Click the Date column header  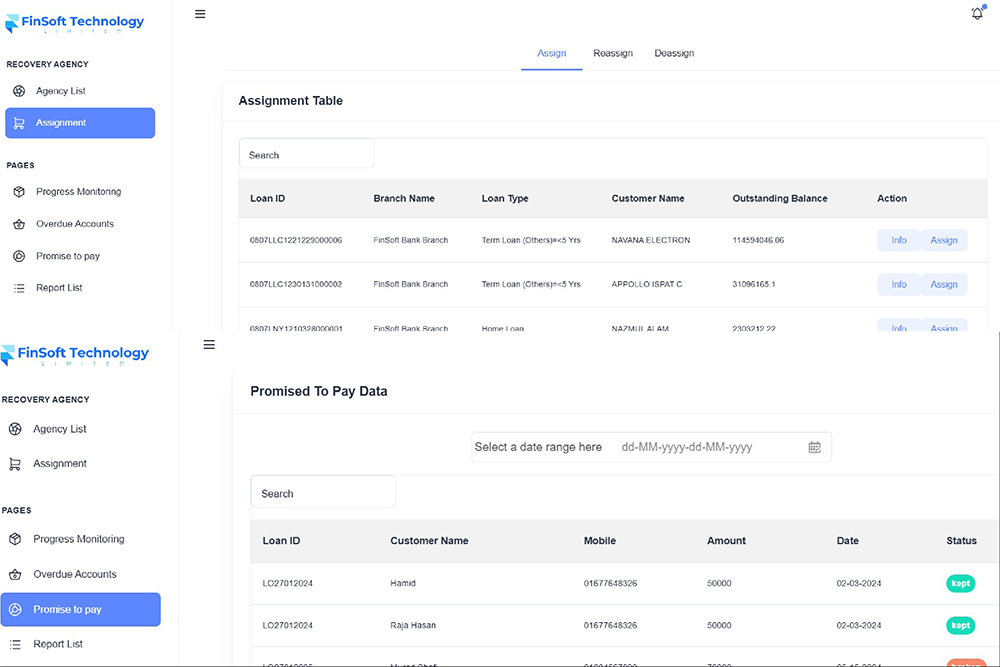(x=848, y=541)
